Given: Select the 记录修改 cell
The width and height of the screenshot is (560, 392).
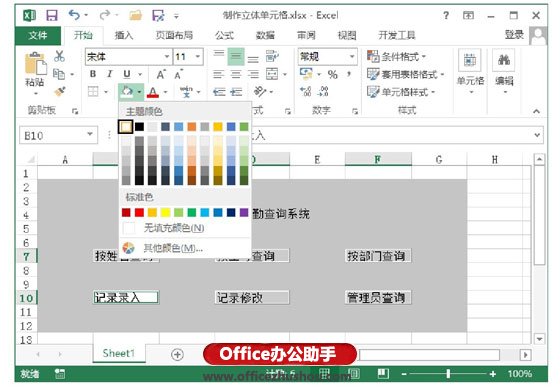Looking at the screenshot, I should coord(252,297).
